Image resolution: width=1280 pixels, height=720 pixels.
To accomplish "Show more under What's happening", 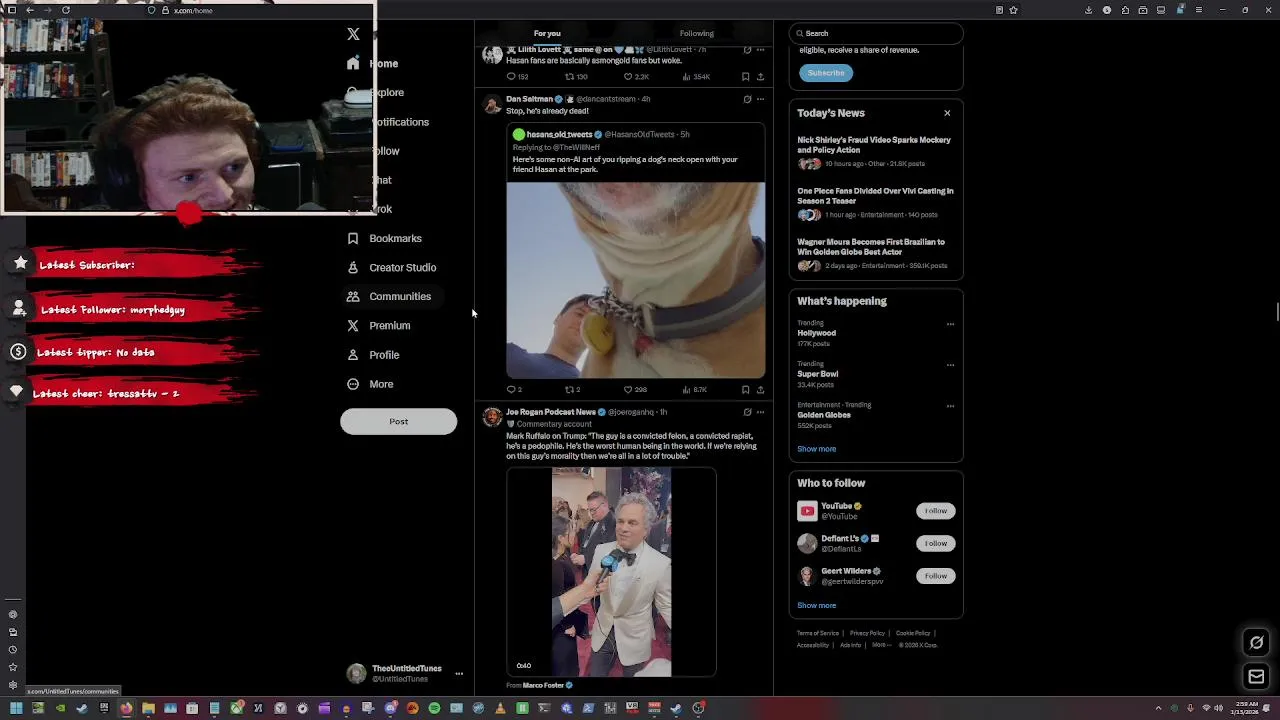I will (816, 449).
